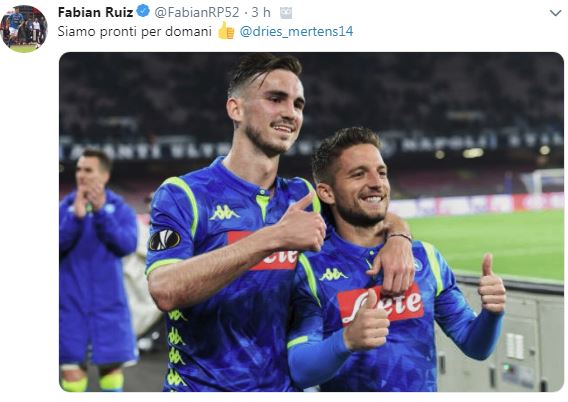
Task: Click the smiling shorter player's face
Action: pyautogui.click(x=361, y=186)
